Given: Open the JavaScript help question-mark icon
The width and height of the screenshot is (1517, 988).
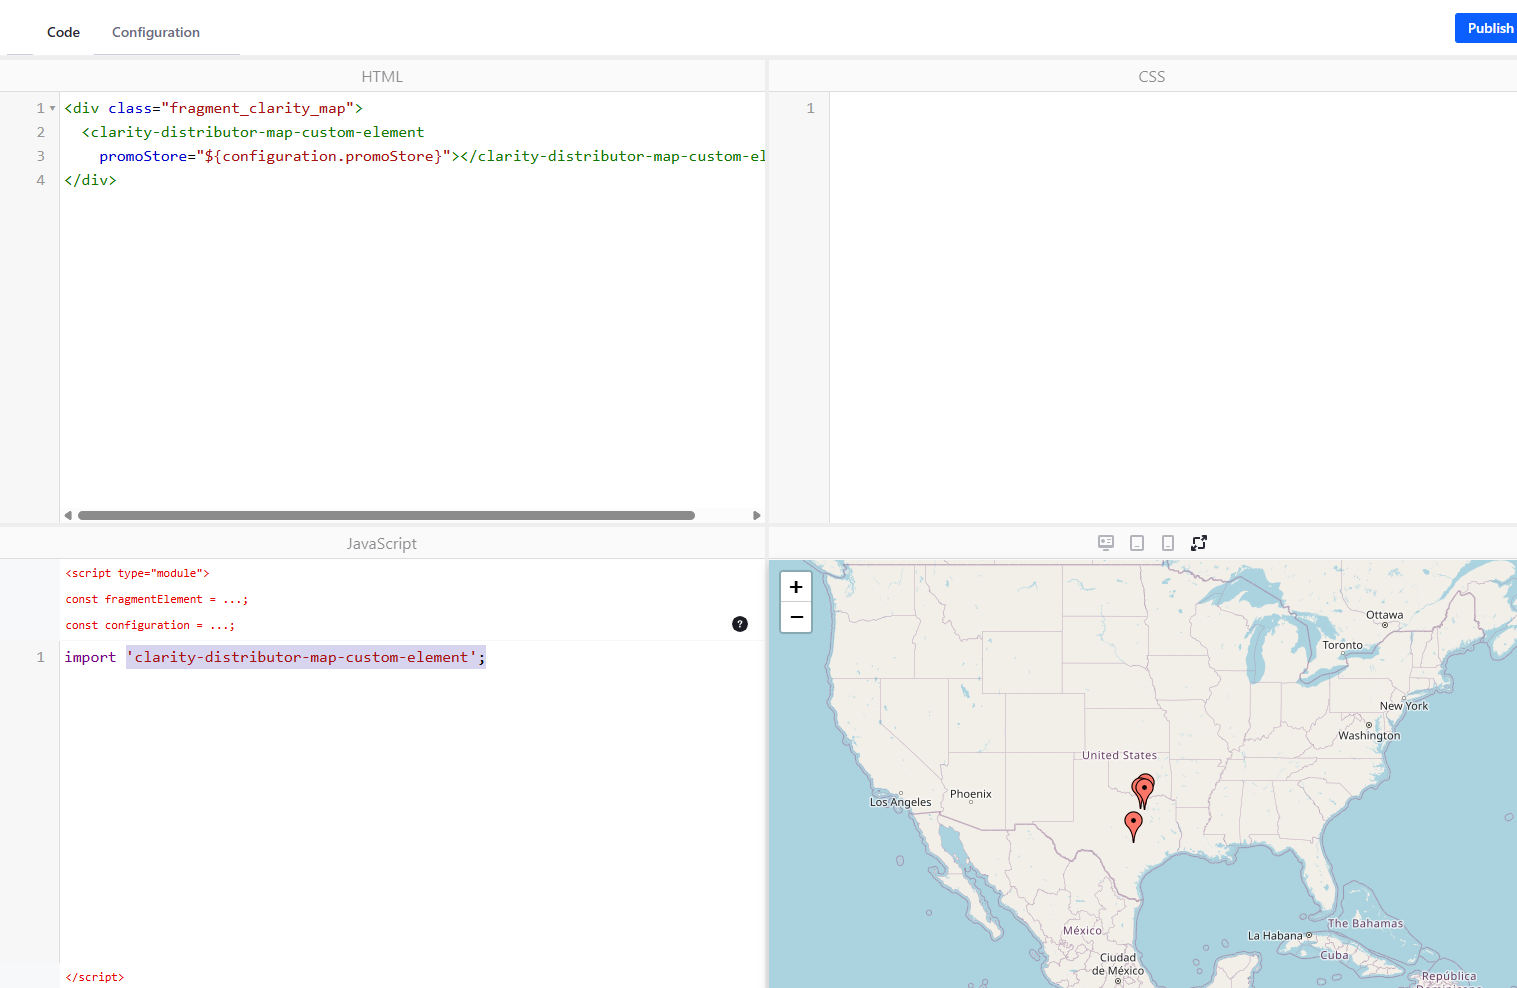Looking at the screenshot, I should click(740, 624).
